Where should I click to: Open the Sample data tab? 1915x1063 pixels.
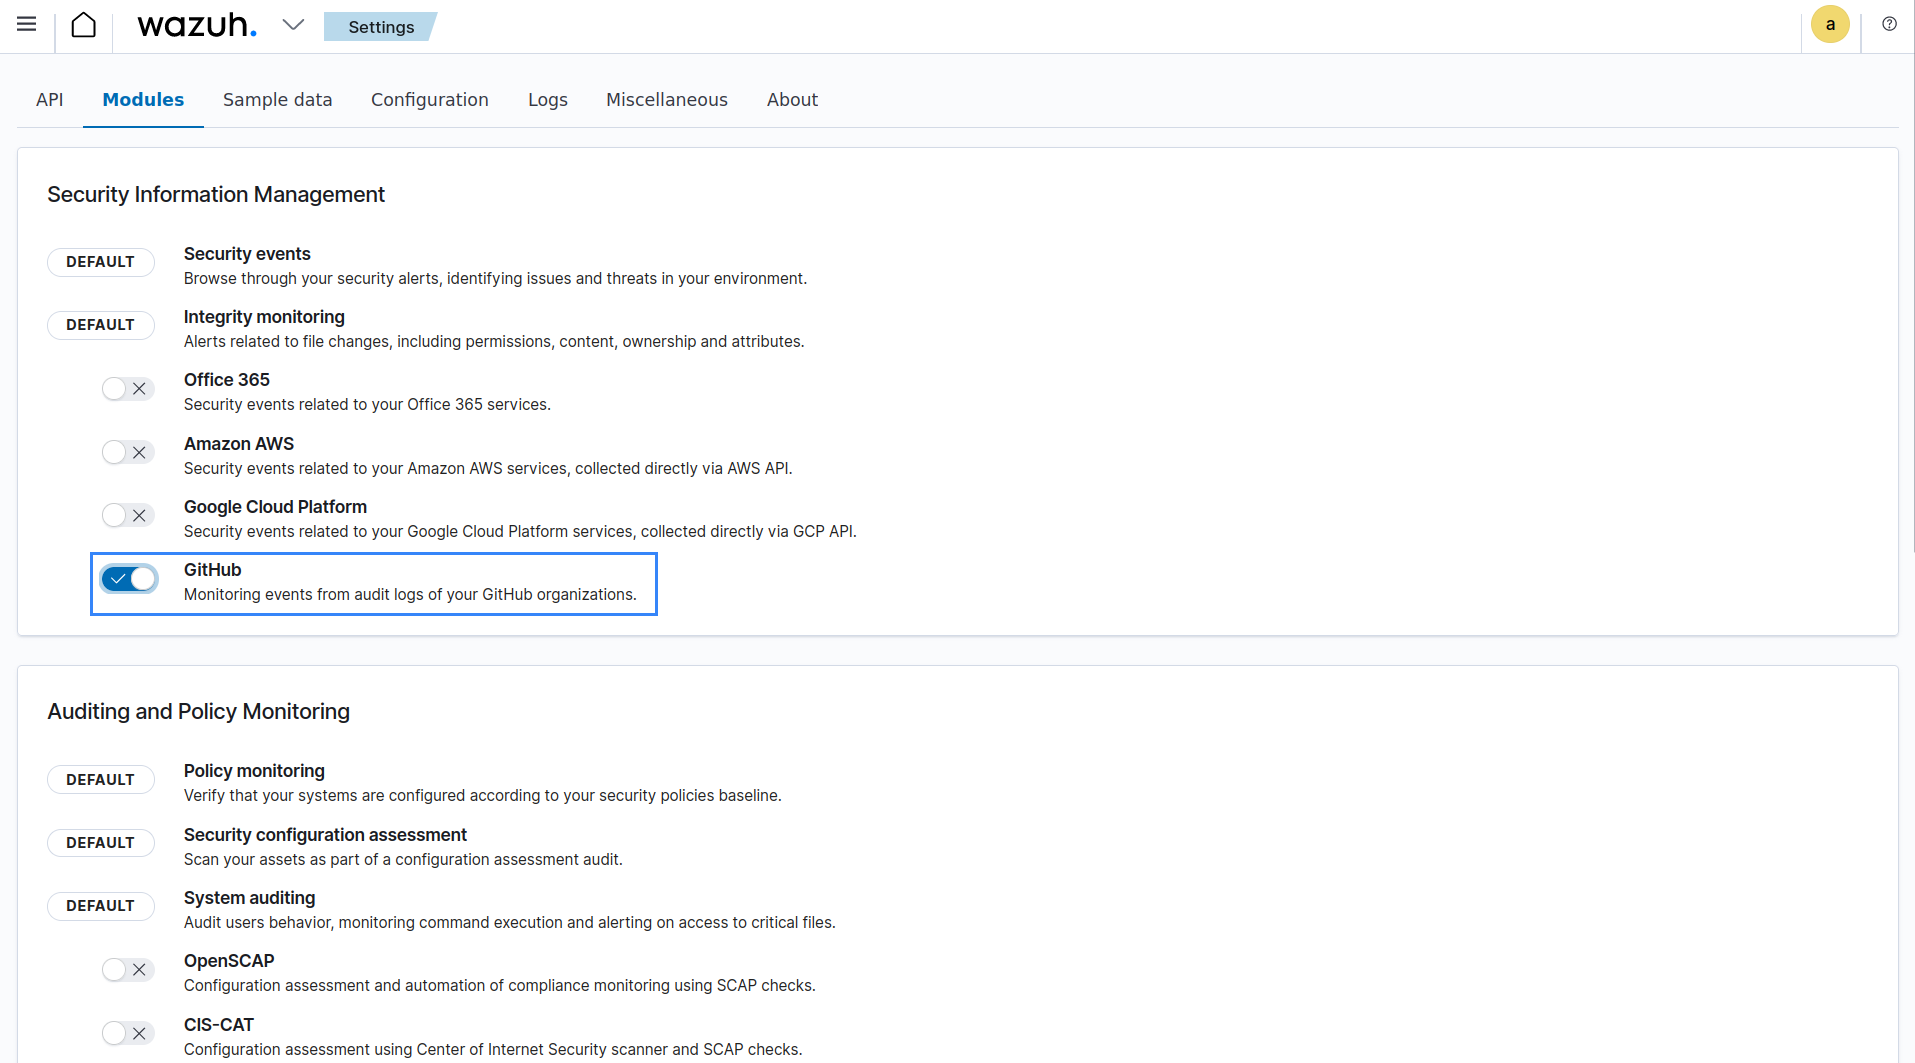coord(278,100)
